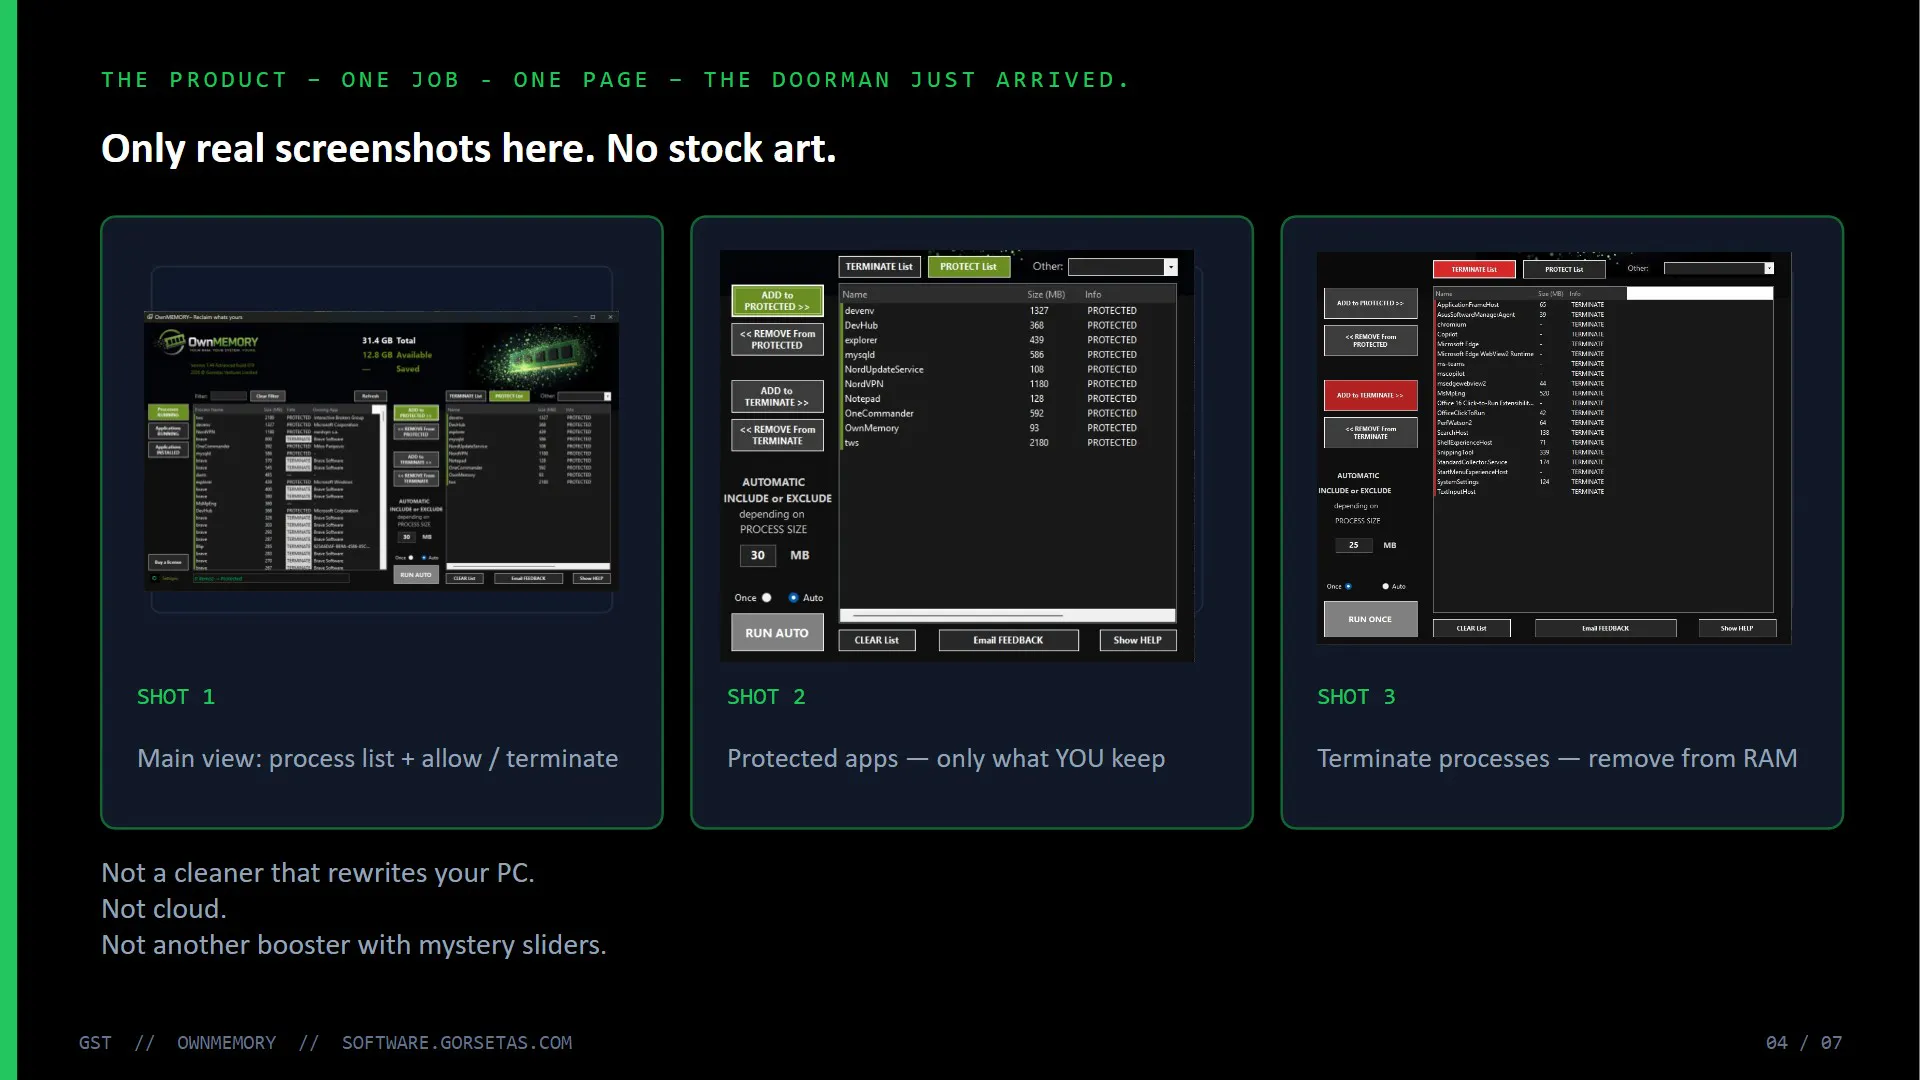The width and height of the screenshot is (1920, 1080).
Task: Click the 25 MB size field in Shot 3
Action: pos(1353,545)
